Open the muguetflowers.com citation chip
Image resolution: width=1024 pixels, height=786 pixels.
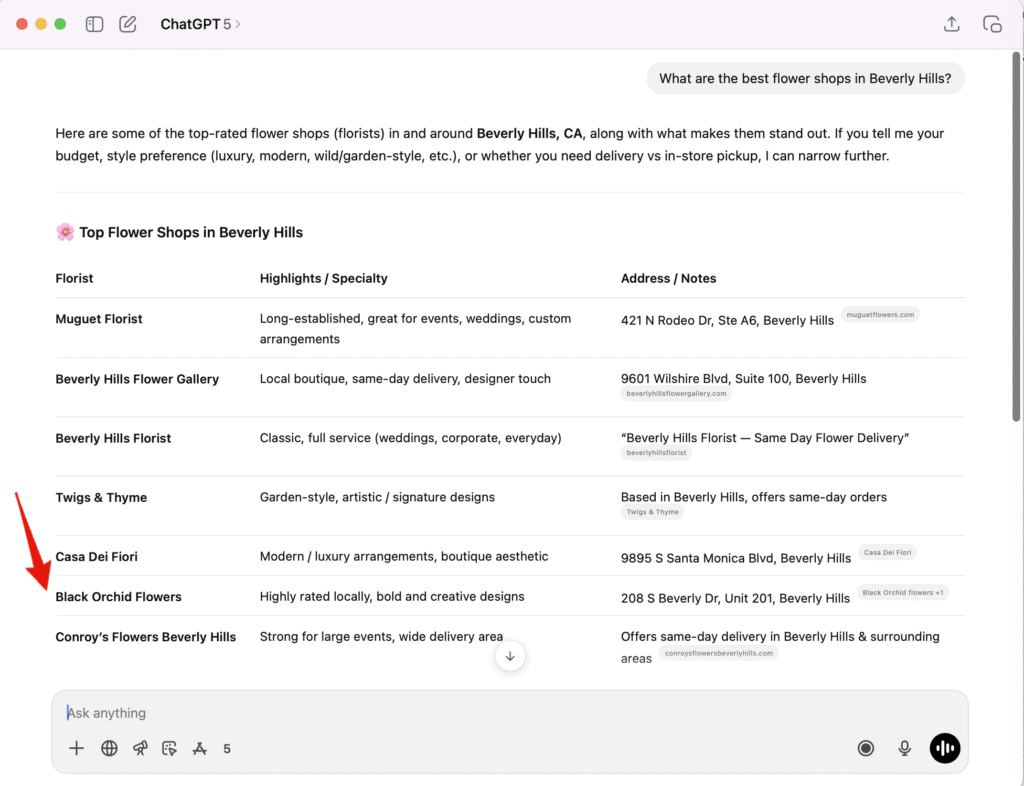pos(880,313)
